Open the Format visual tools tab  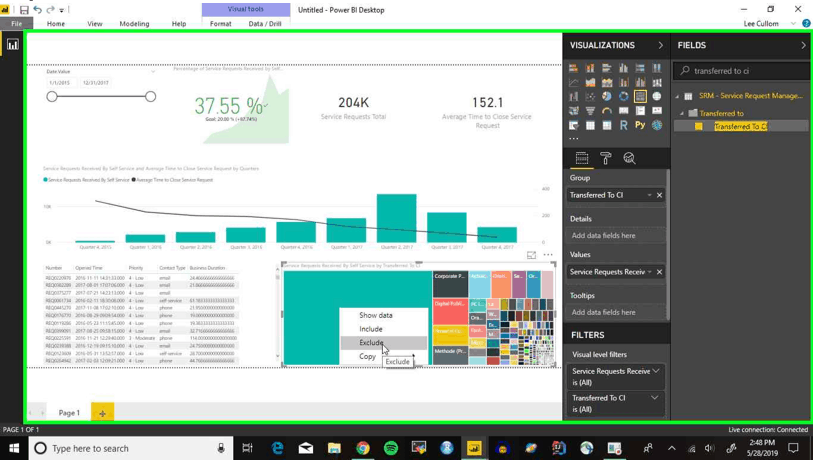tap(221, 23)
